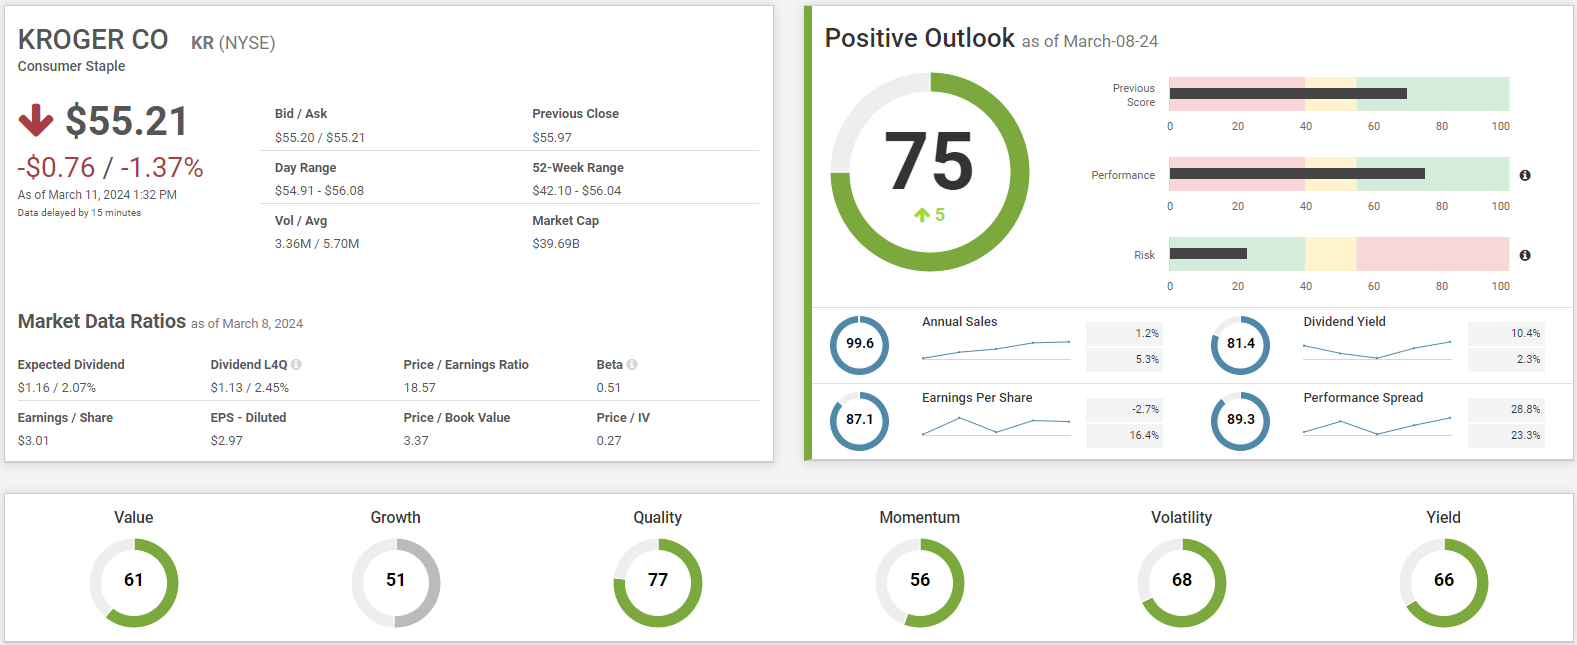Click the Dividend Yield ring showing 81.4

point(1241,345)
